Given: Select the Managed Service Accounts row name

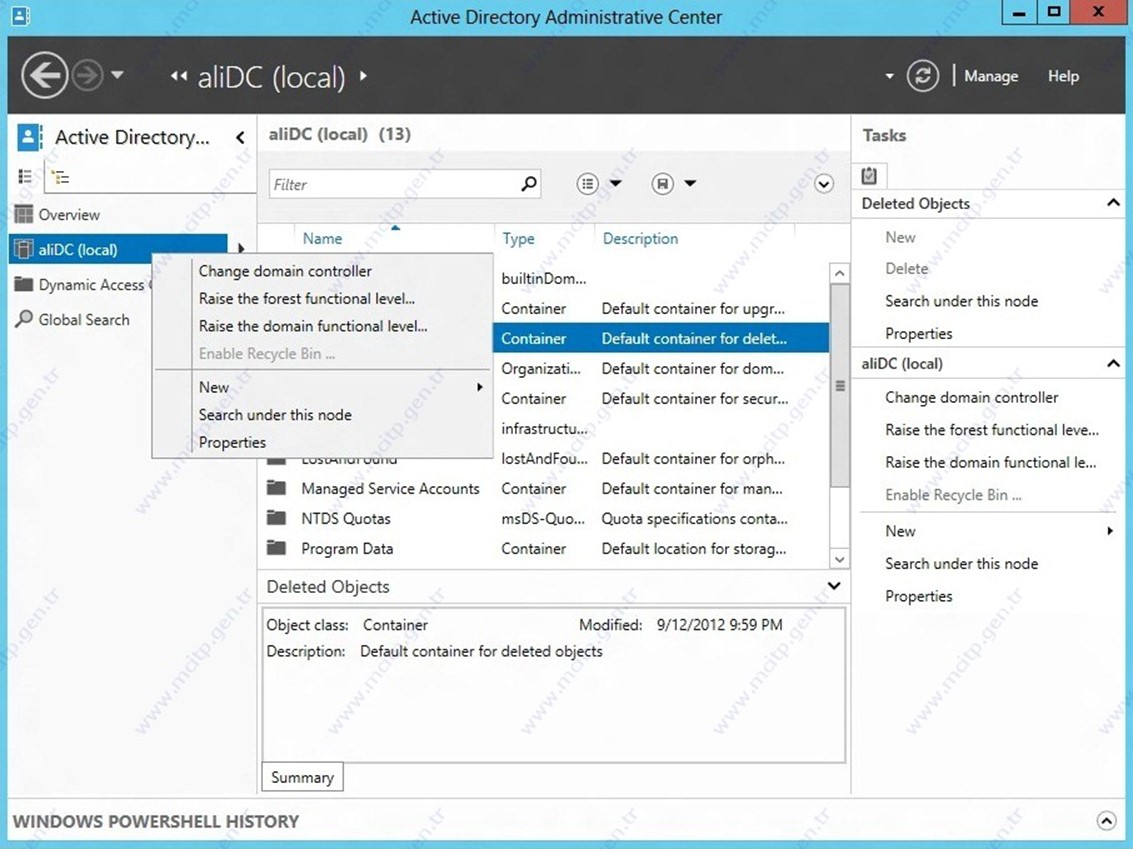Looking at the screenshot, I should 390,488.
